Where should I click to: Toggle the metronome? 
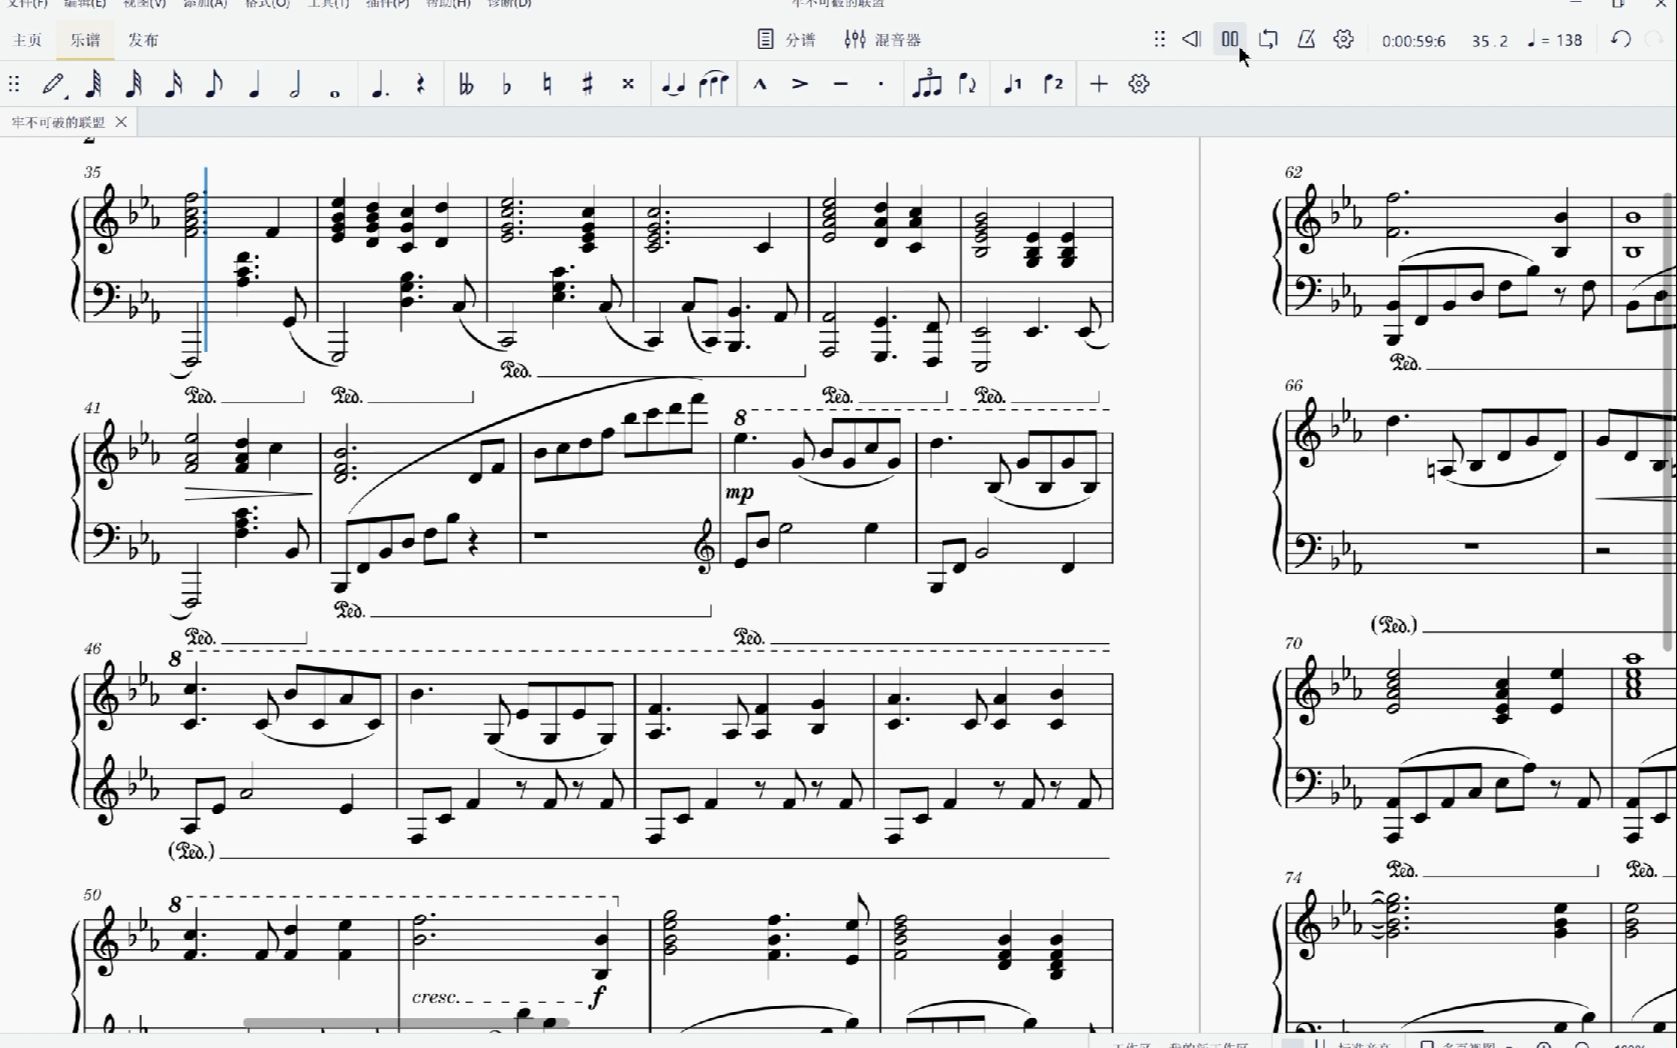(x=1306, y=39)
